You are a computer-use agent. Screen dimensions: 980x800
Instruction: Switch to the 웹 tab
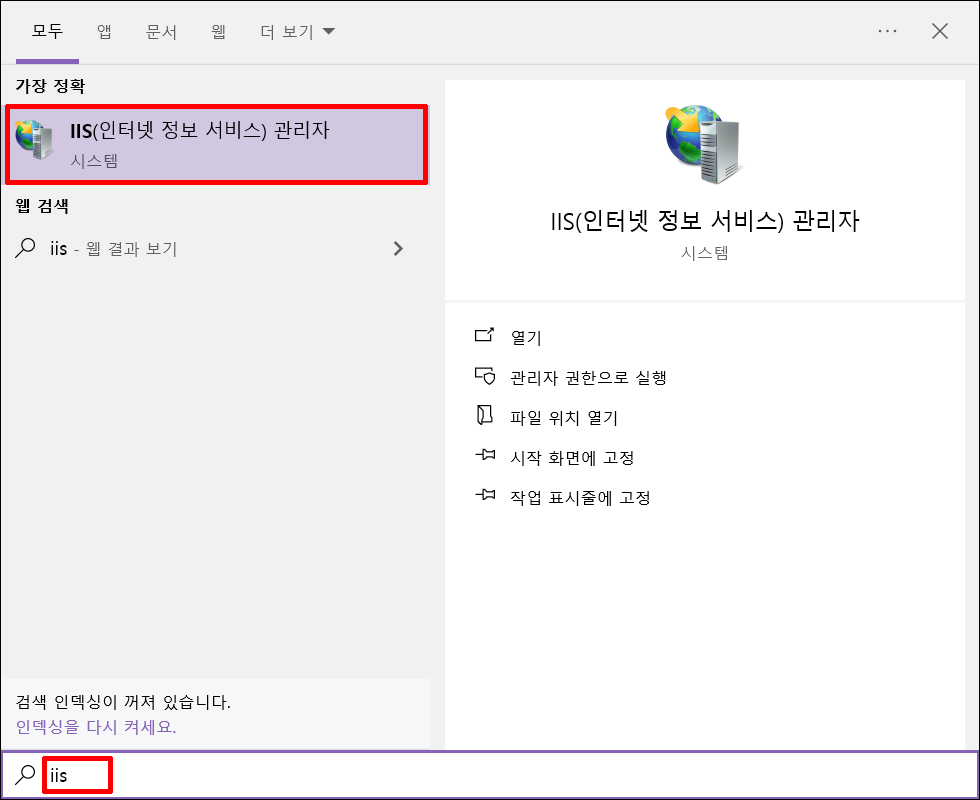point(218,31)
